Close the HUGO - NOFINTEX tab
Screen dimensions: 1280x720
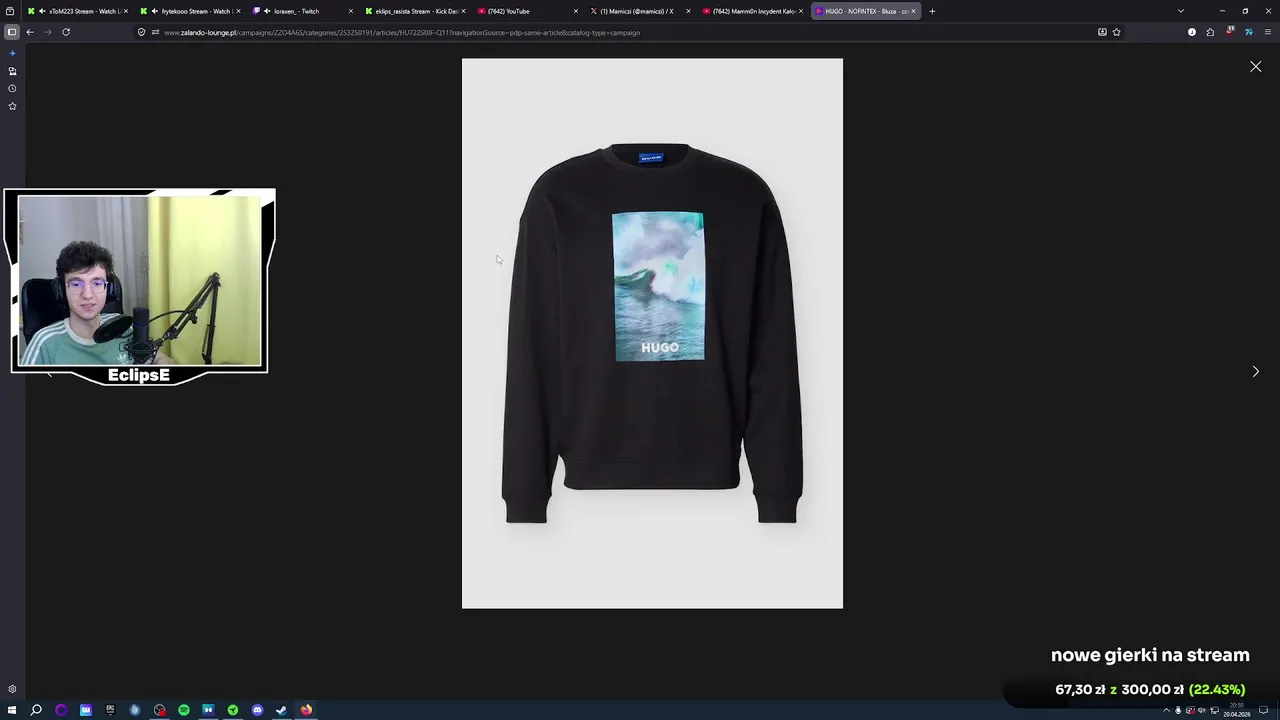click(x=913, y=11)
